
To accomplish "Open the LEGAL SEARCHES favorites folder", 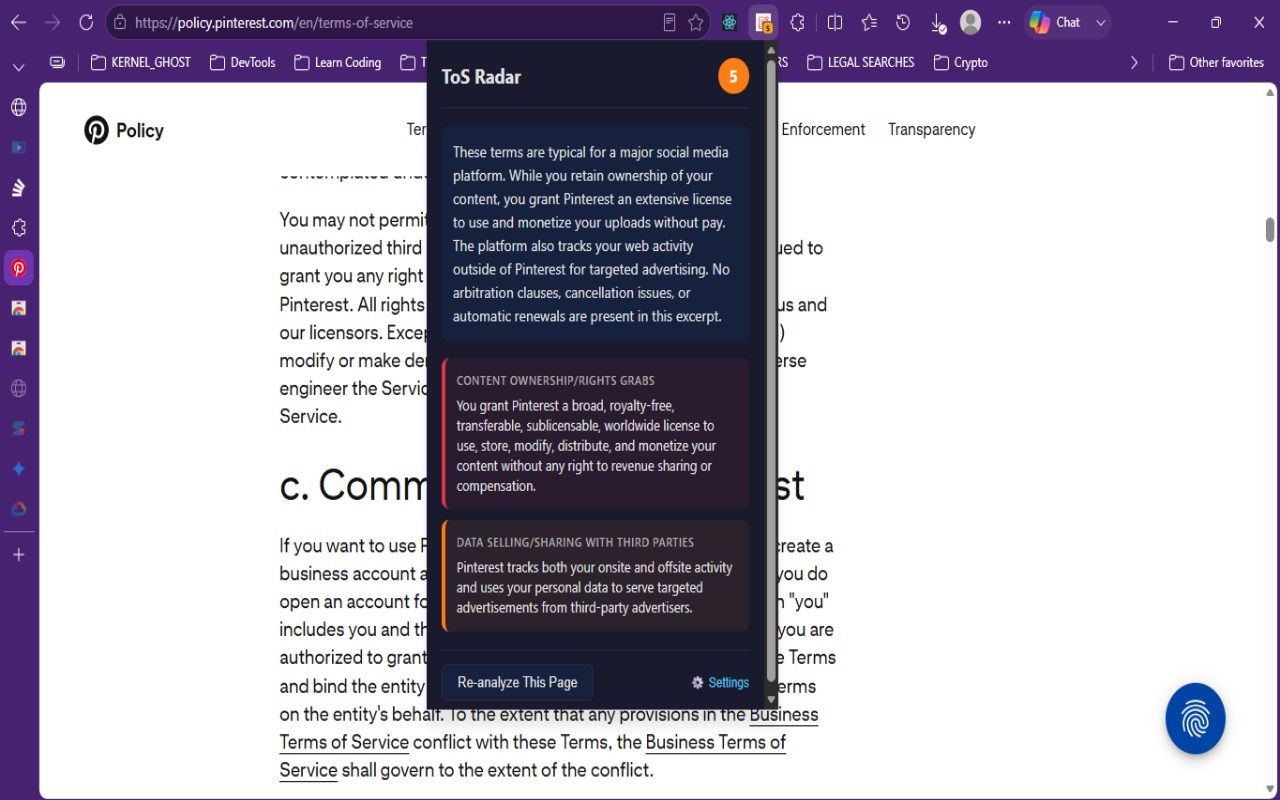I will (860, 62).
